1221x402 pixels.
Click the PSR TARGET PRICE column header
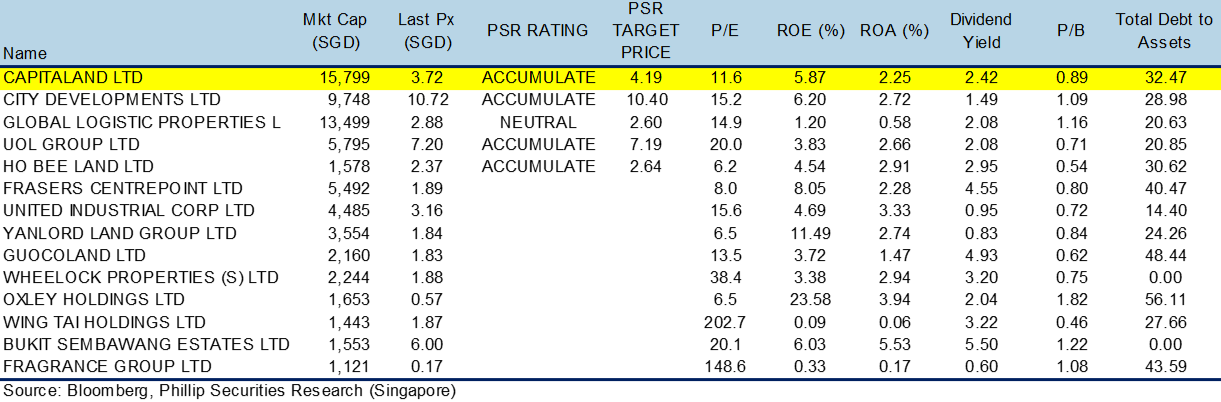pyautogui.click(x=643, y=31)
